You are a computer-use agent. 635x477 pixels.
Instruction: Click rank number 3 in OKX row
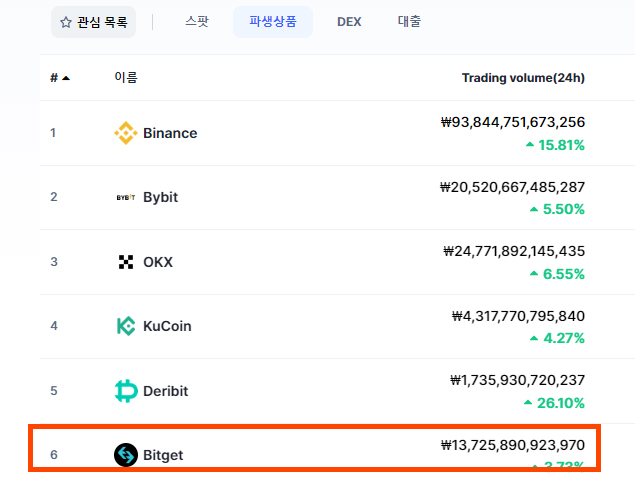pos(54,262)
